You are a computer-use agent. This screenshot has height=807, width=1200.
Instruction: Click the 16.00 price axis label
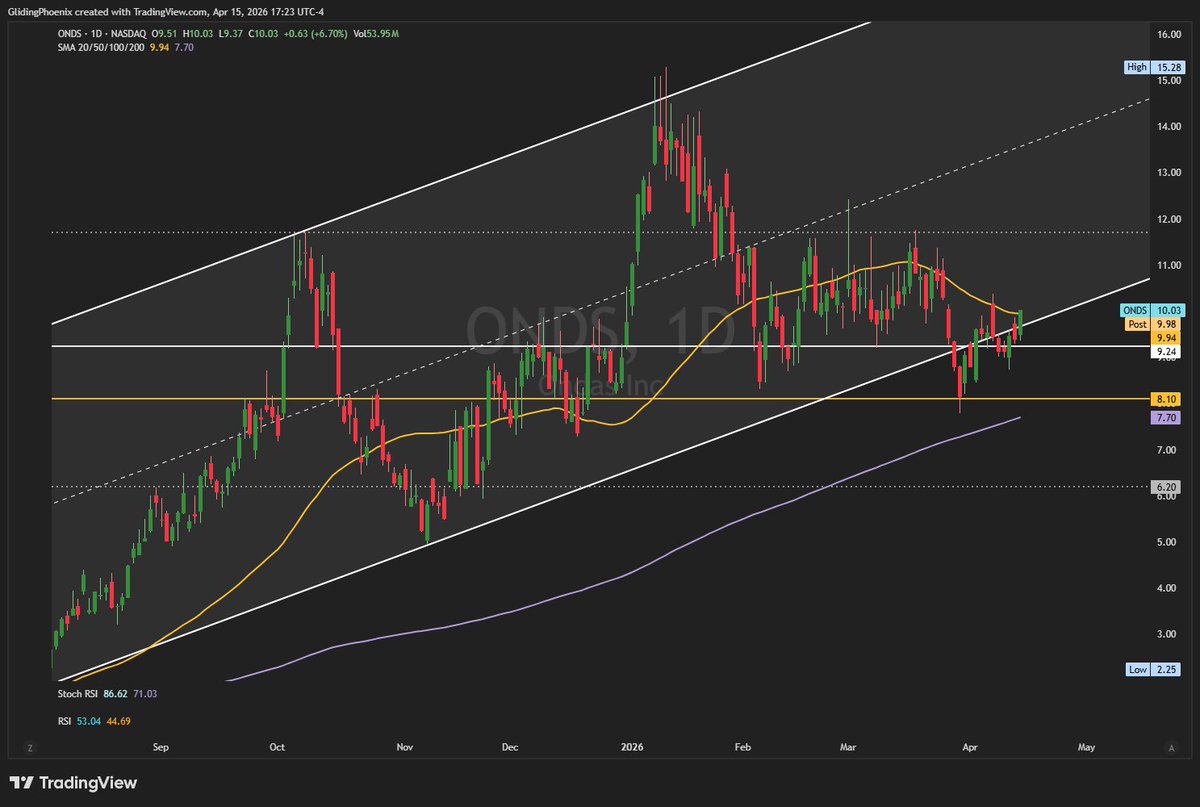coord(1169,34)
